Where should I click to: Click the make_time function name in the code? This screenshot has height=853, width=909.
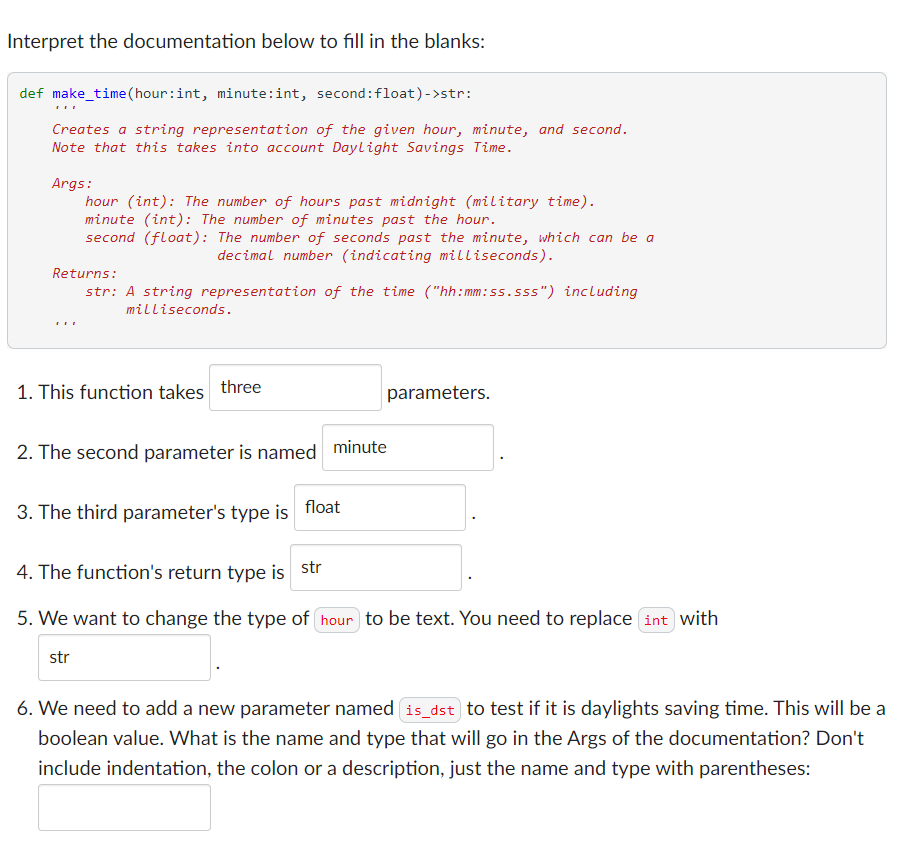[x=90, y=92]
